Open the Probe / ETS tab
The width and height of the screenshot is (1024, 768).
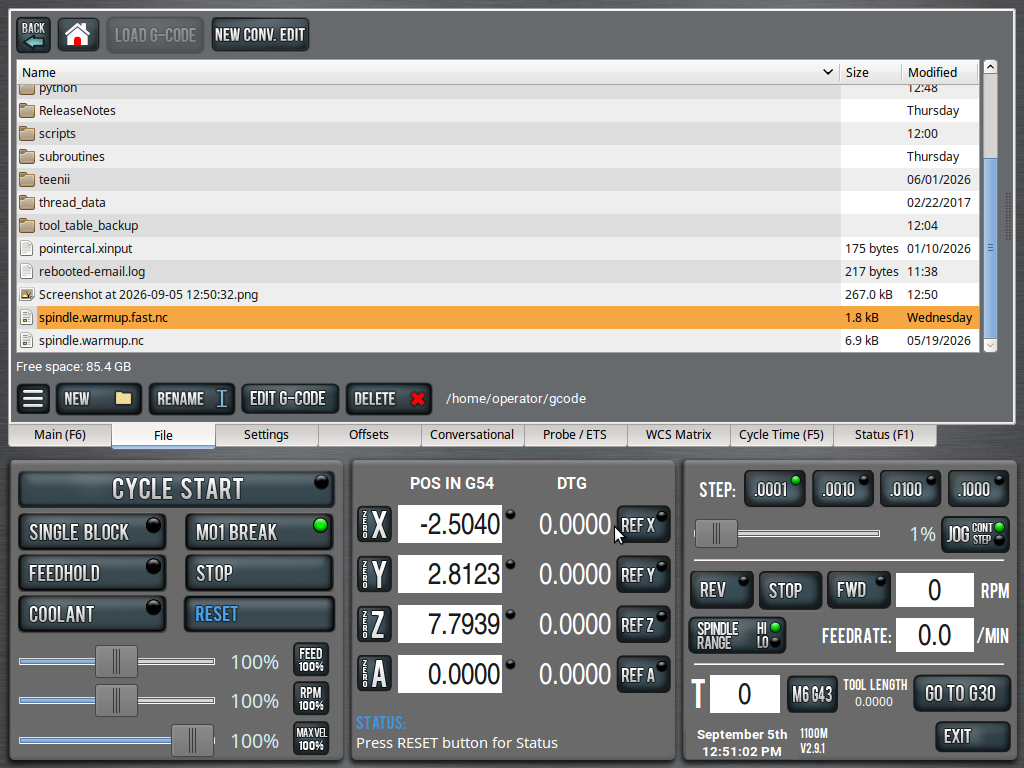coord(575,435)
